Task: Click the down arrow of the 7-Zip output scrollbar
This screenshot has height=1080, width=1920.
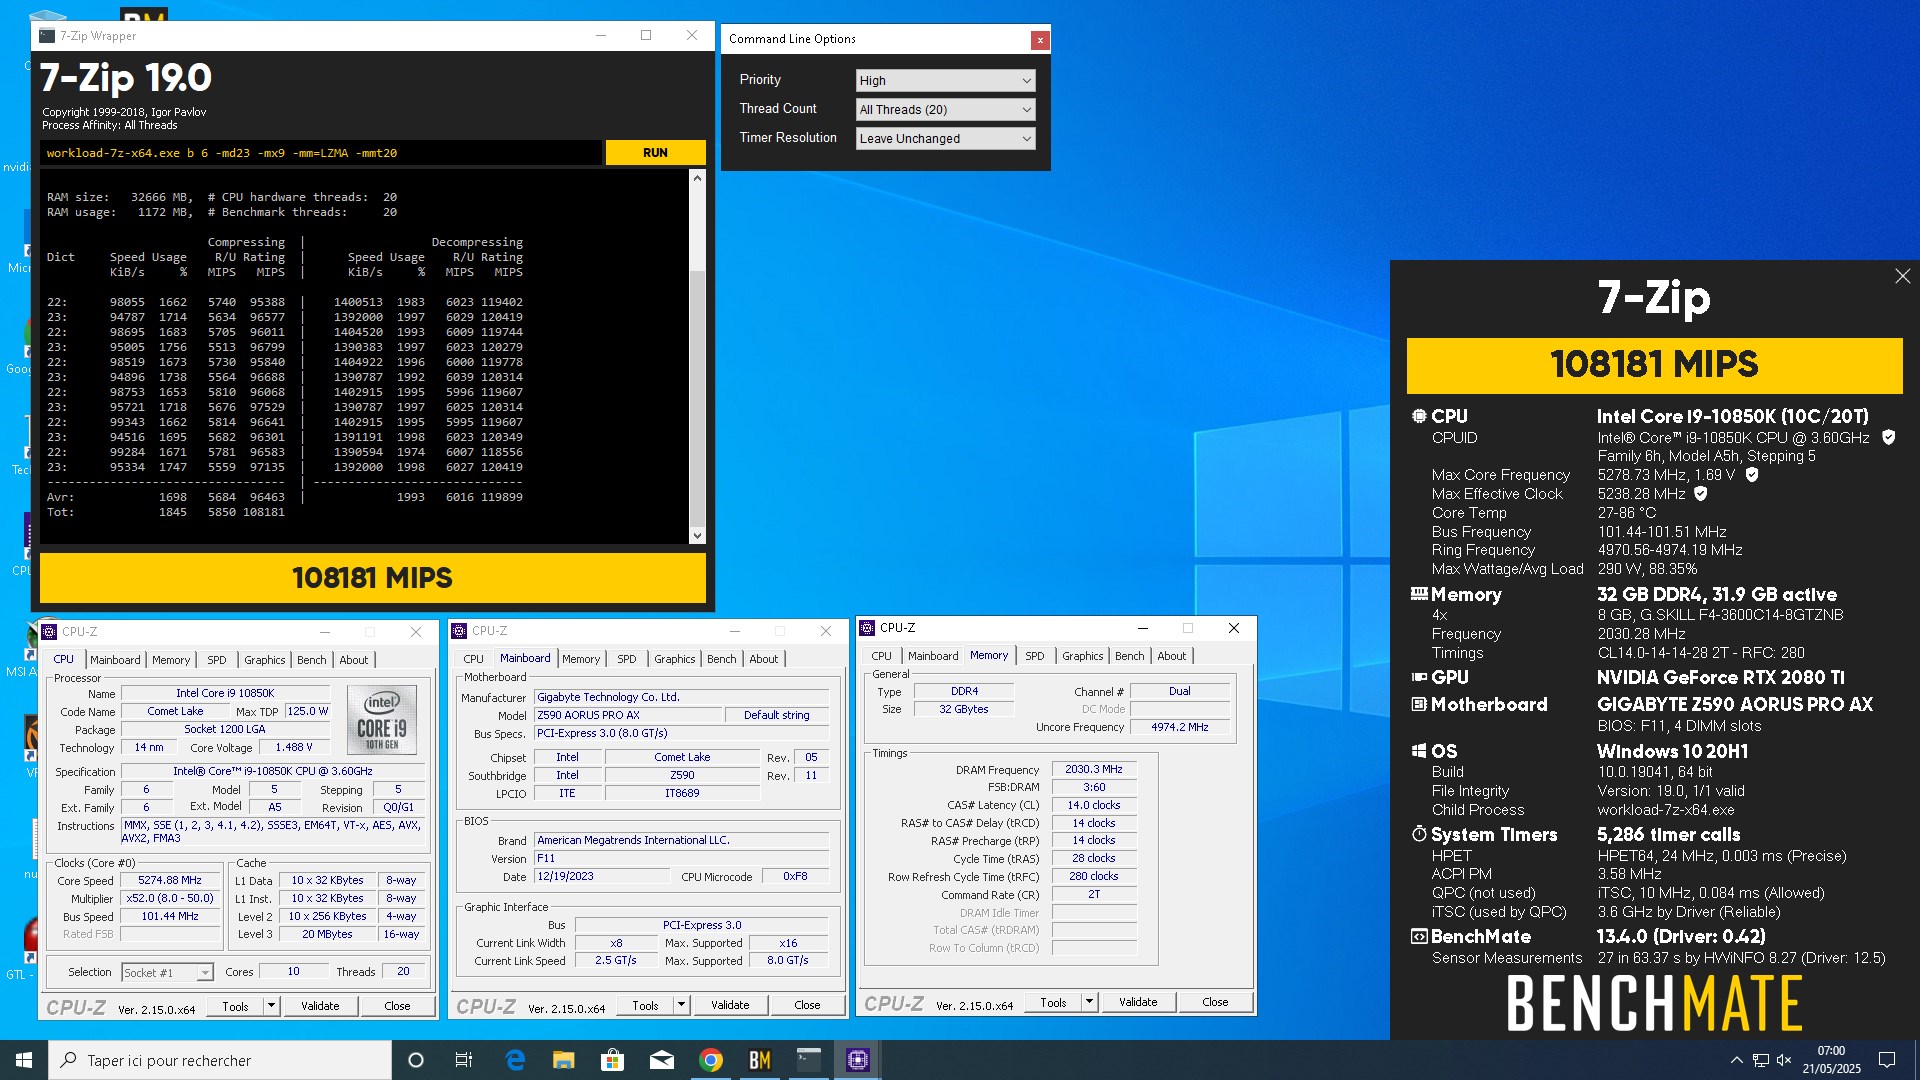Action: coord(697,536)
